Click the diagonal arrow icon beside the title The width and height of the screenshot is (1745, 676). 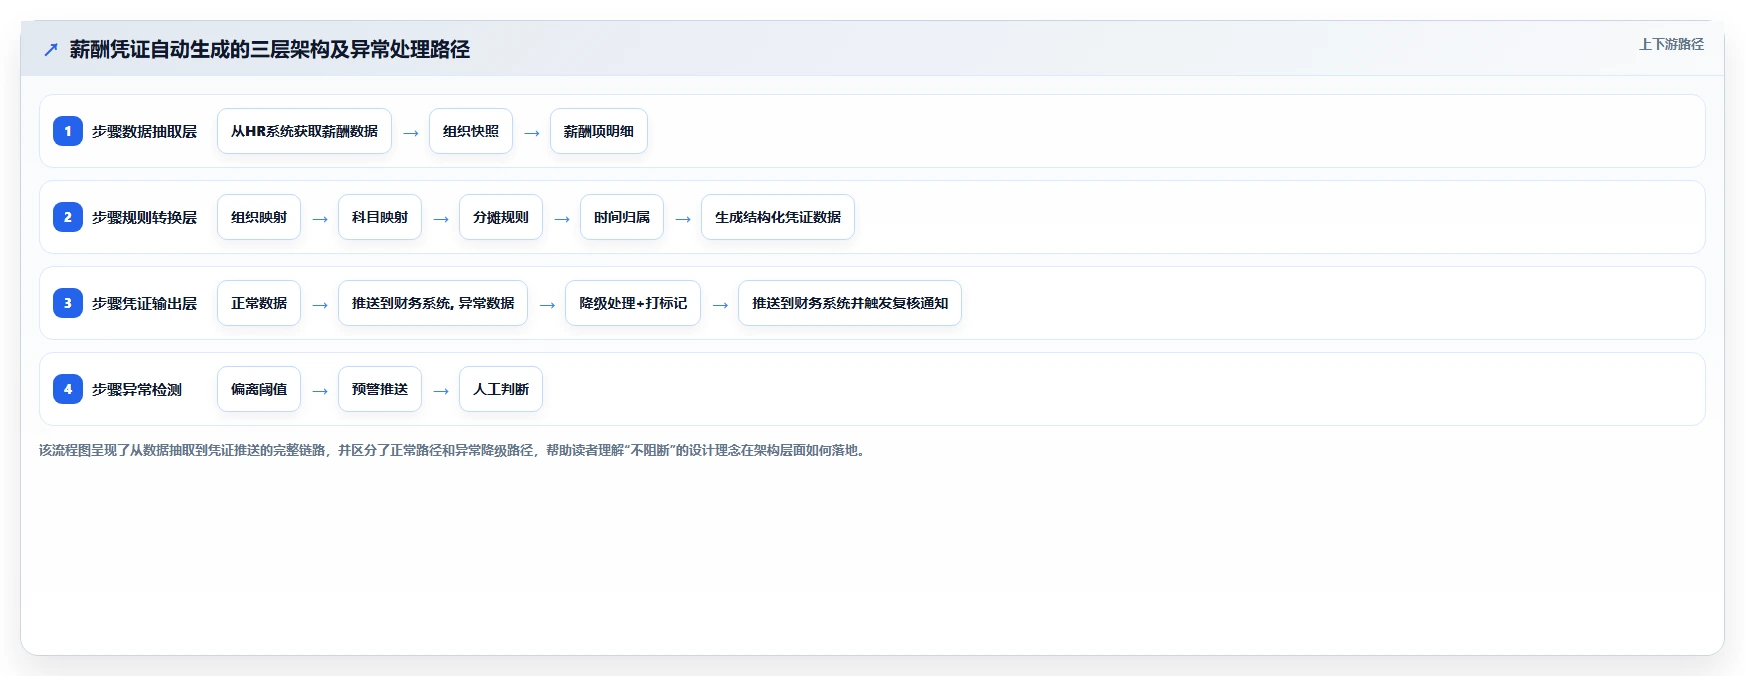[51, 49]
